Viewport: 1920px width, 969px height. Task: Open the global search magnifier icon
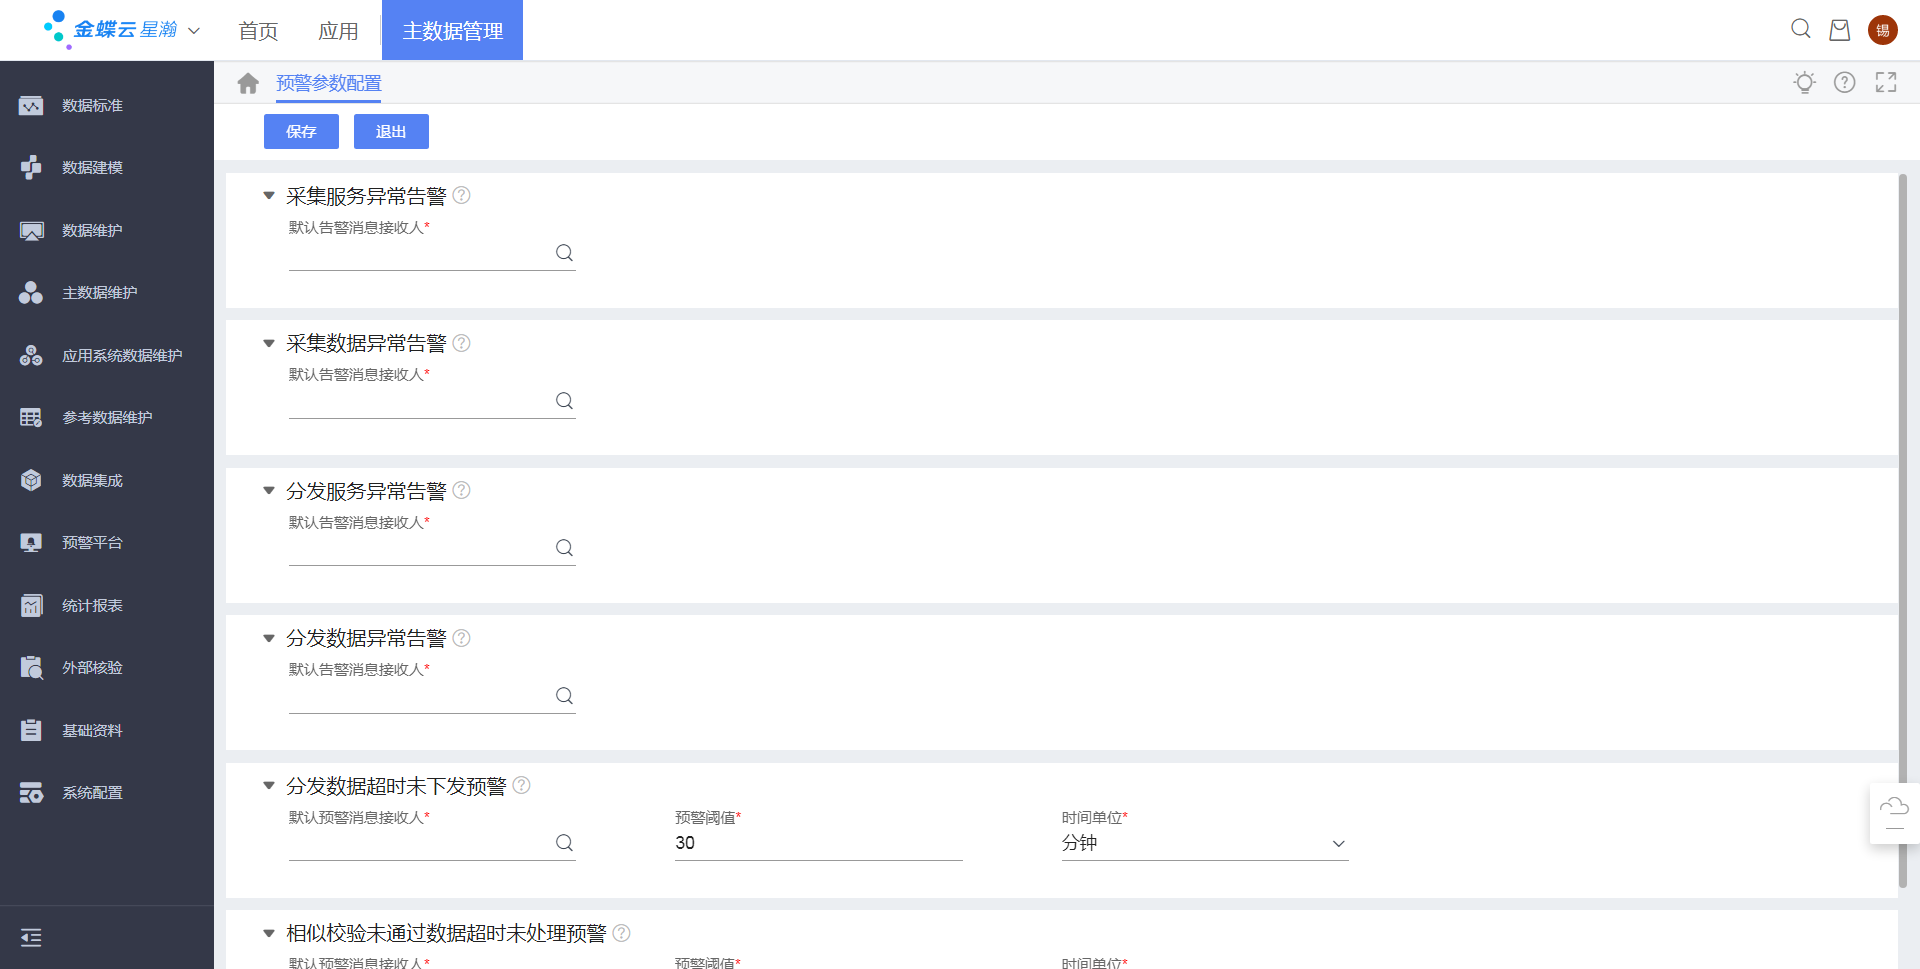tap(1801, 29)
